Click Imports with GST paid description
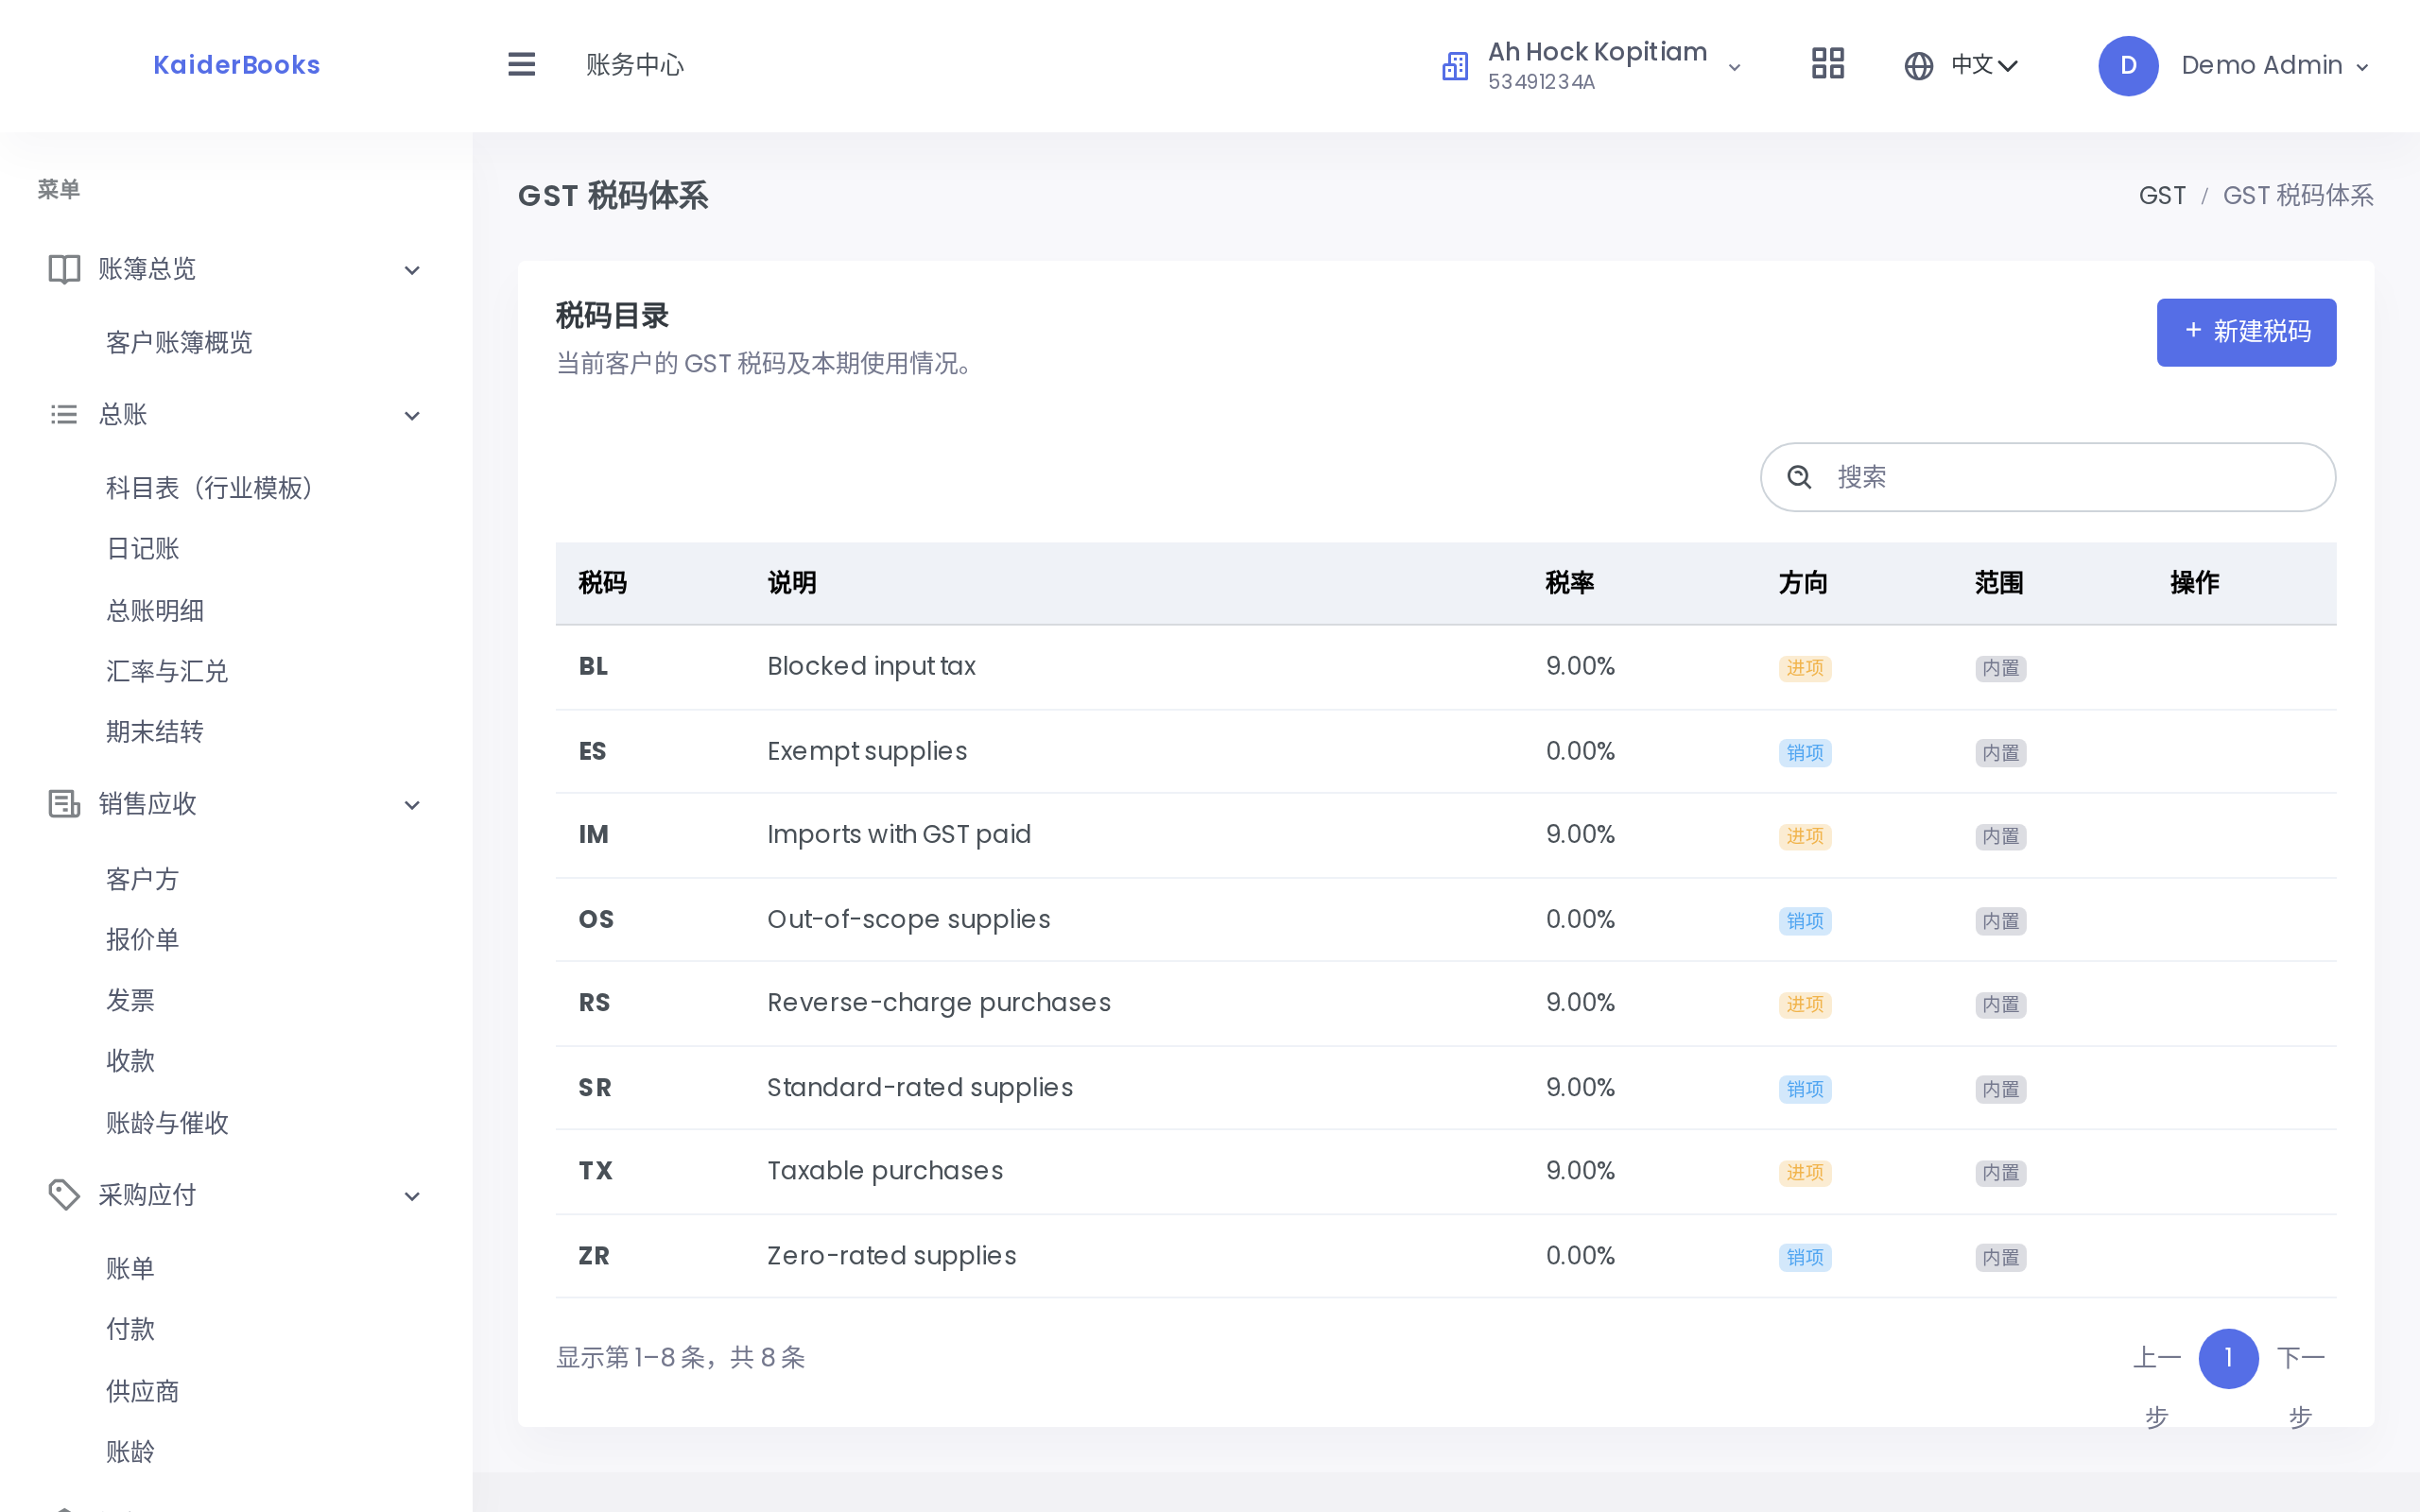2420x1512 pixels. pyautogui.click(x=899, y=835)
